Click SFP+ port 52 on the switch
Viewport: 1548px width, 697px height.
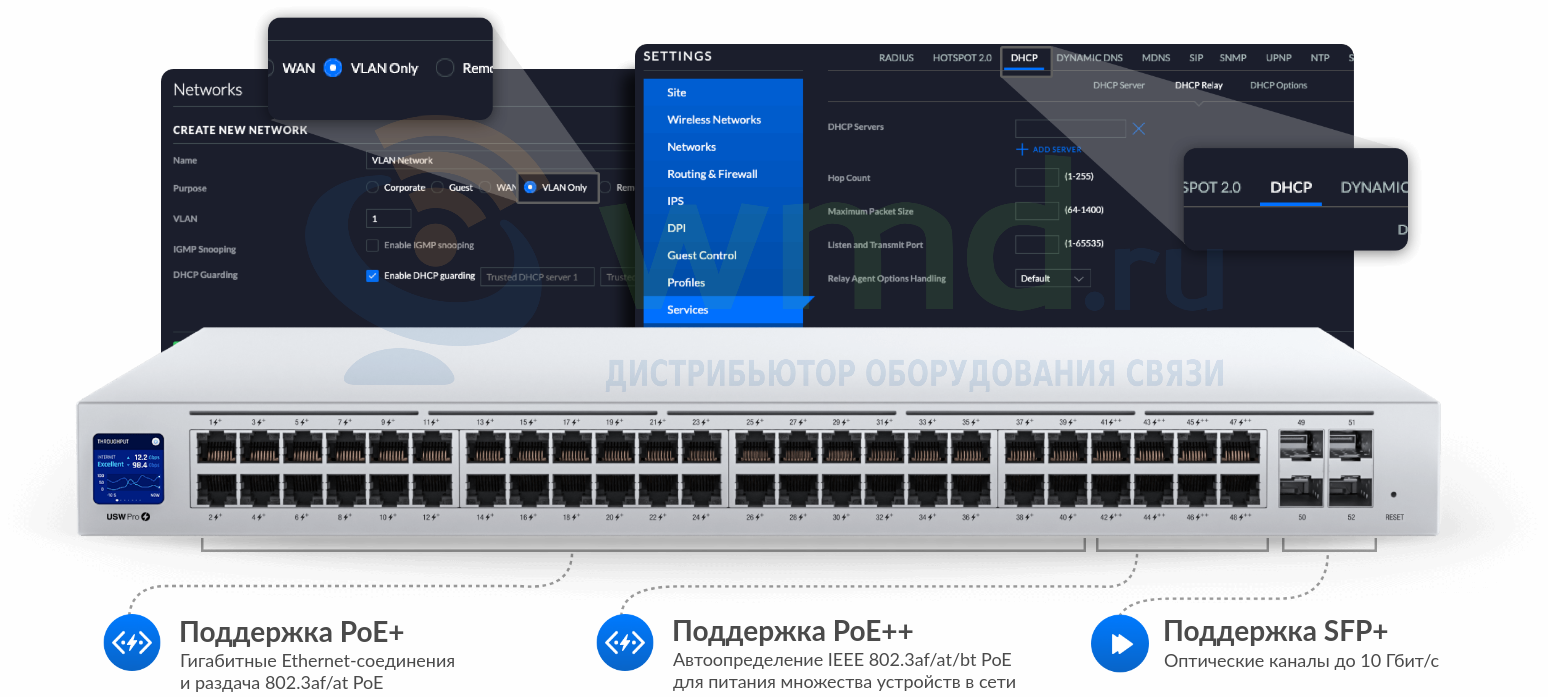click(x=1350, y=490)
